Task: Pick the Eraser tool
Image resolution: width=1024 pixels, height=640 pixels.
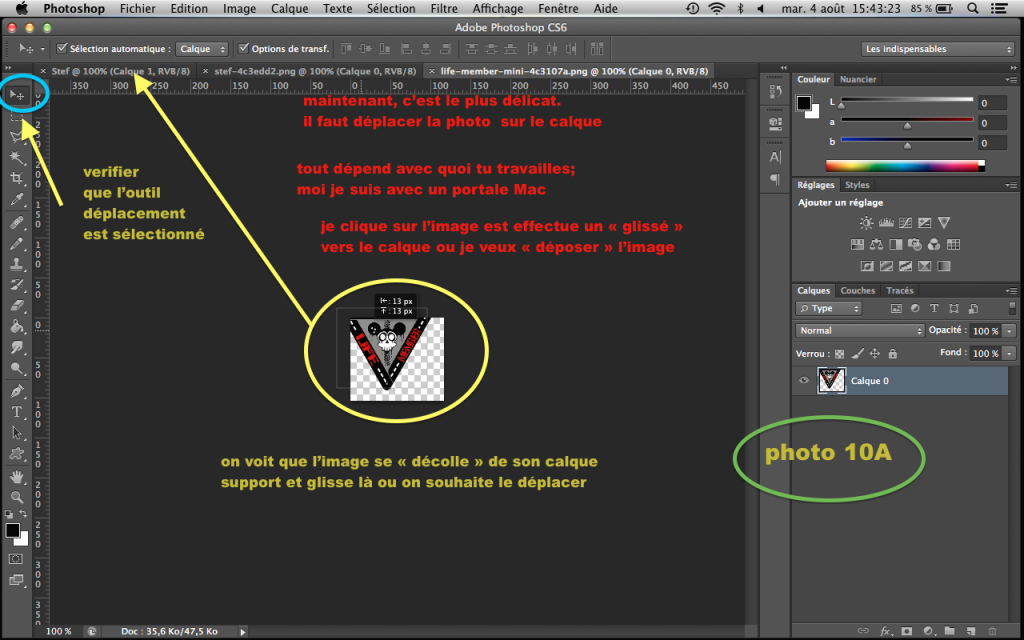Action: pyautogui.click(x=17, y=306)
